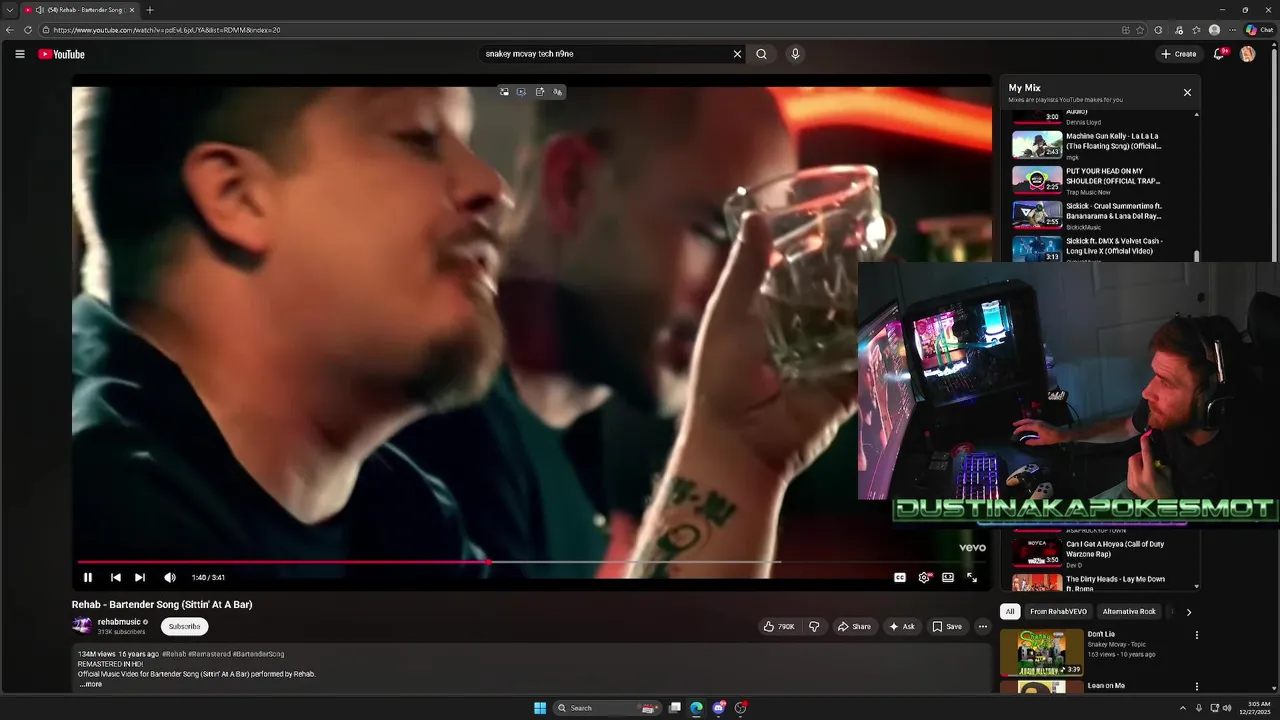Show more filter chips arrow
The height and width of the screenshot is (720, 1280).
tap(1188, 611)
